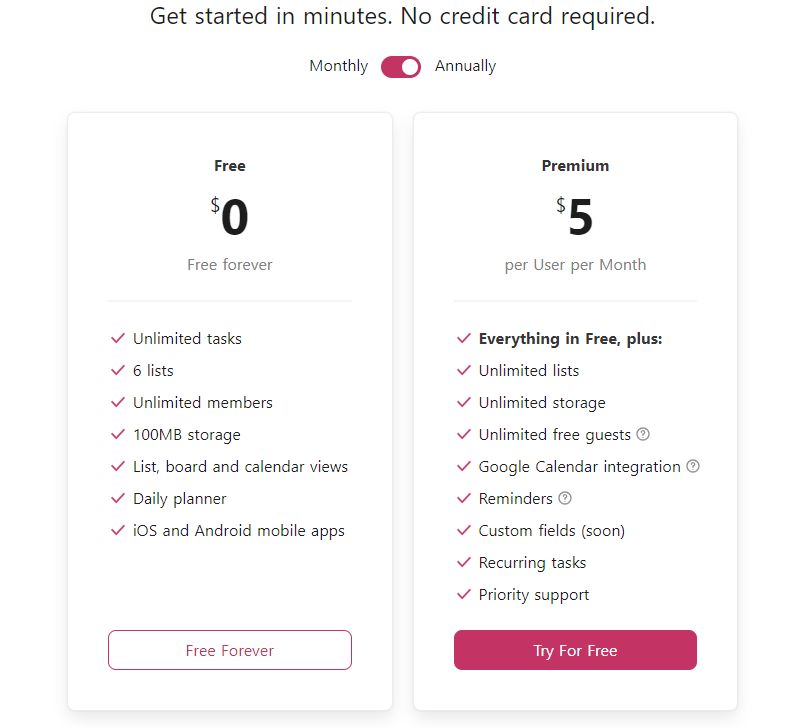Click the Free plan heading
Viewport: 802px width, 728px height.
tap(230, 166)
